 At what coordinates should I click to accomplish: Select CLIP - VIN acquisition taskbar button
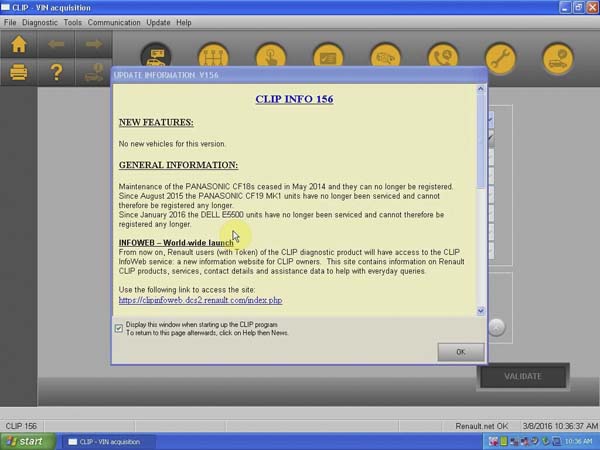point(107,442)
